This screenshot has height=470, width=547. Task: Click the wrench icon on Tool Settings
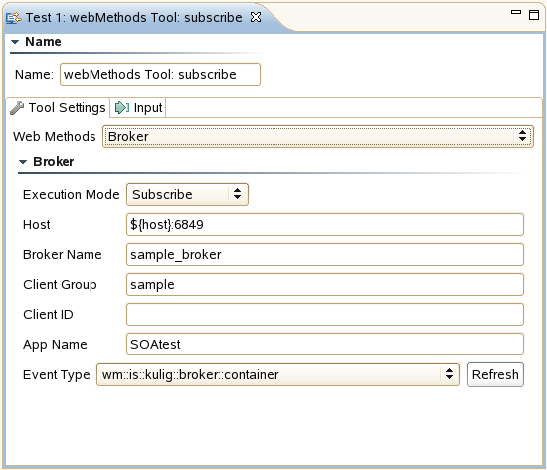click(x=17, y=108)
